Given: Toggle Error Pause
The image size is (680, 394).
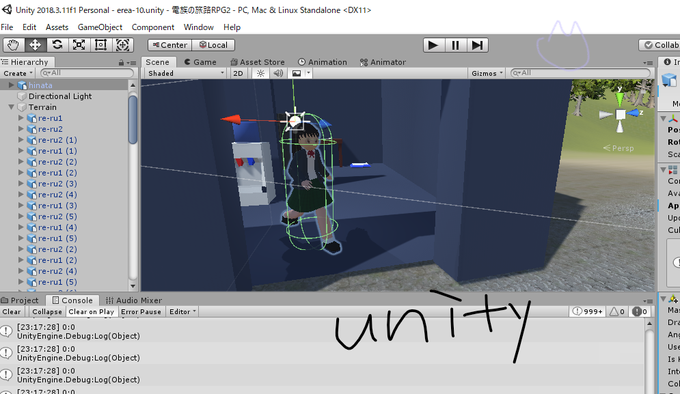Looking at the screenshot, I should click(x=141, y=312).
